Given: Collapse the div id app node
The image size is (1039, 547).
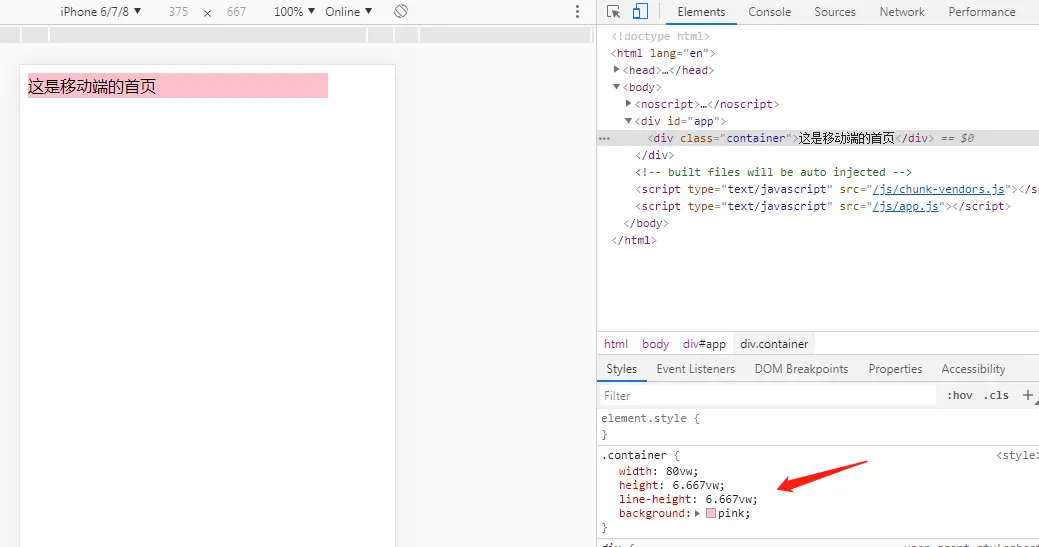Looking at the screenshot, I should tap(628, 121).
